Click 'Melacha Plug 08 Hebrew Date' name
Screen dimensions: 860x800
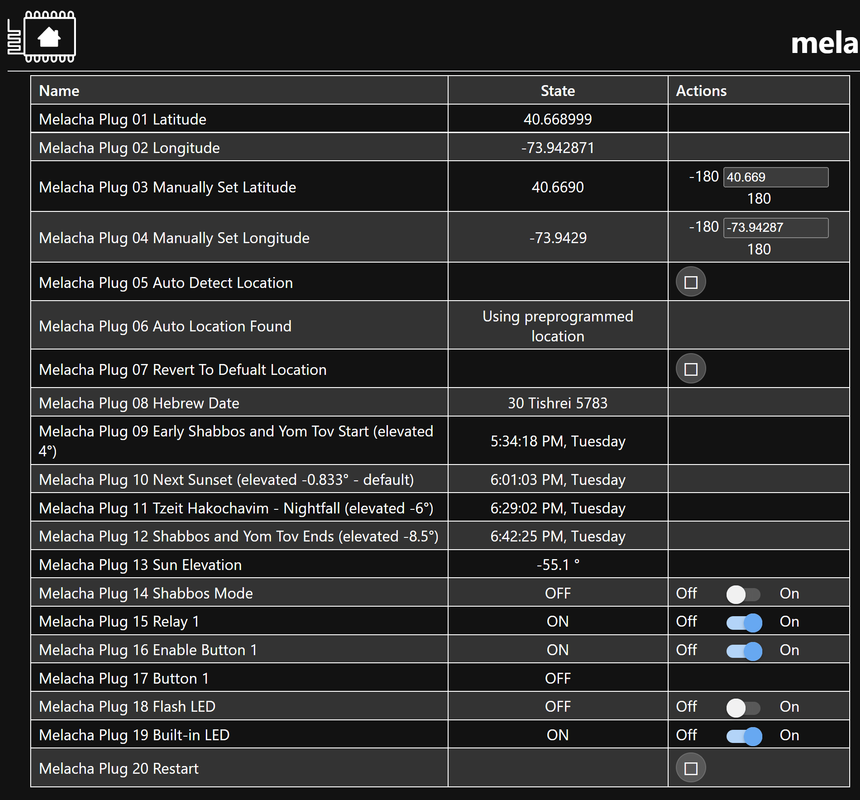click(139, 404)
